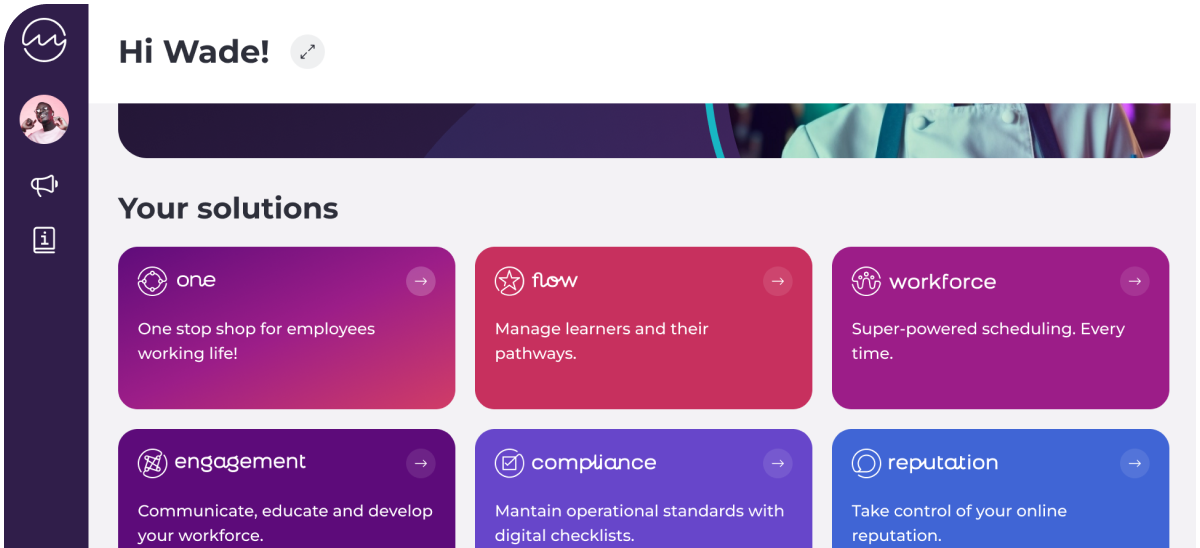Open the engagement solution title
The width and height of the screenshot is (1200, 548).
pos(240,462)
